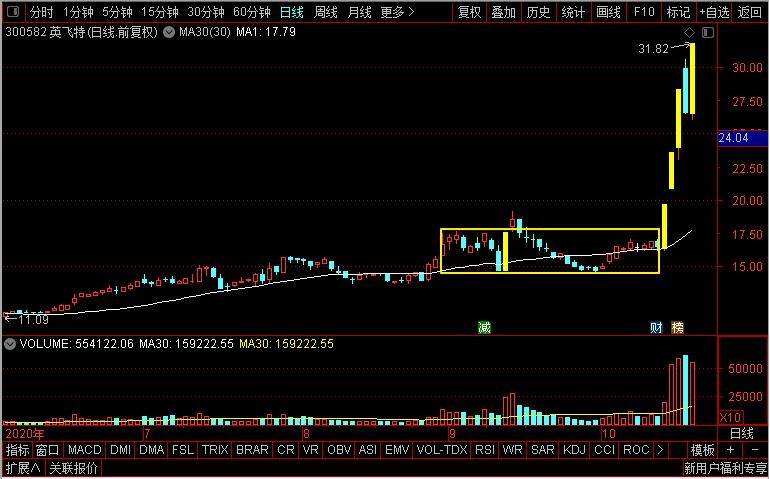Open 历史 history view
Viewport: 770px width, 479px height.
pyautogui.click(x=538, y=12)
